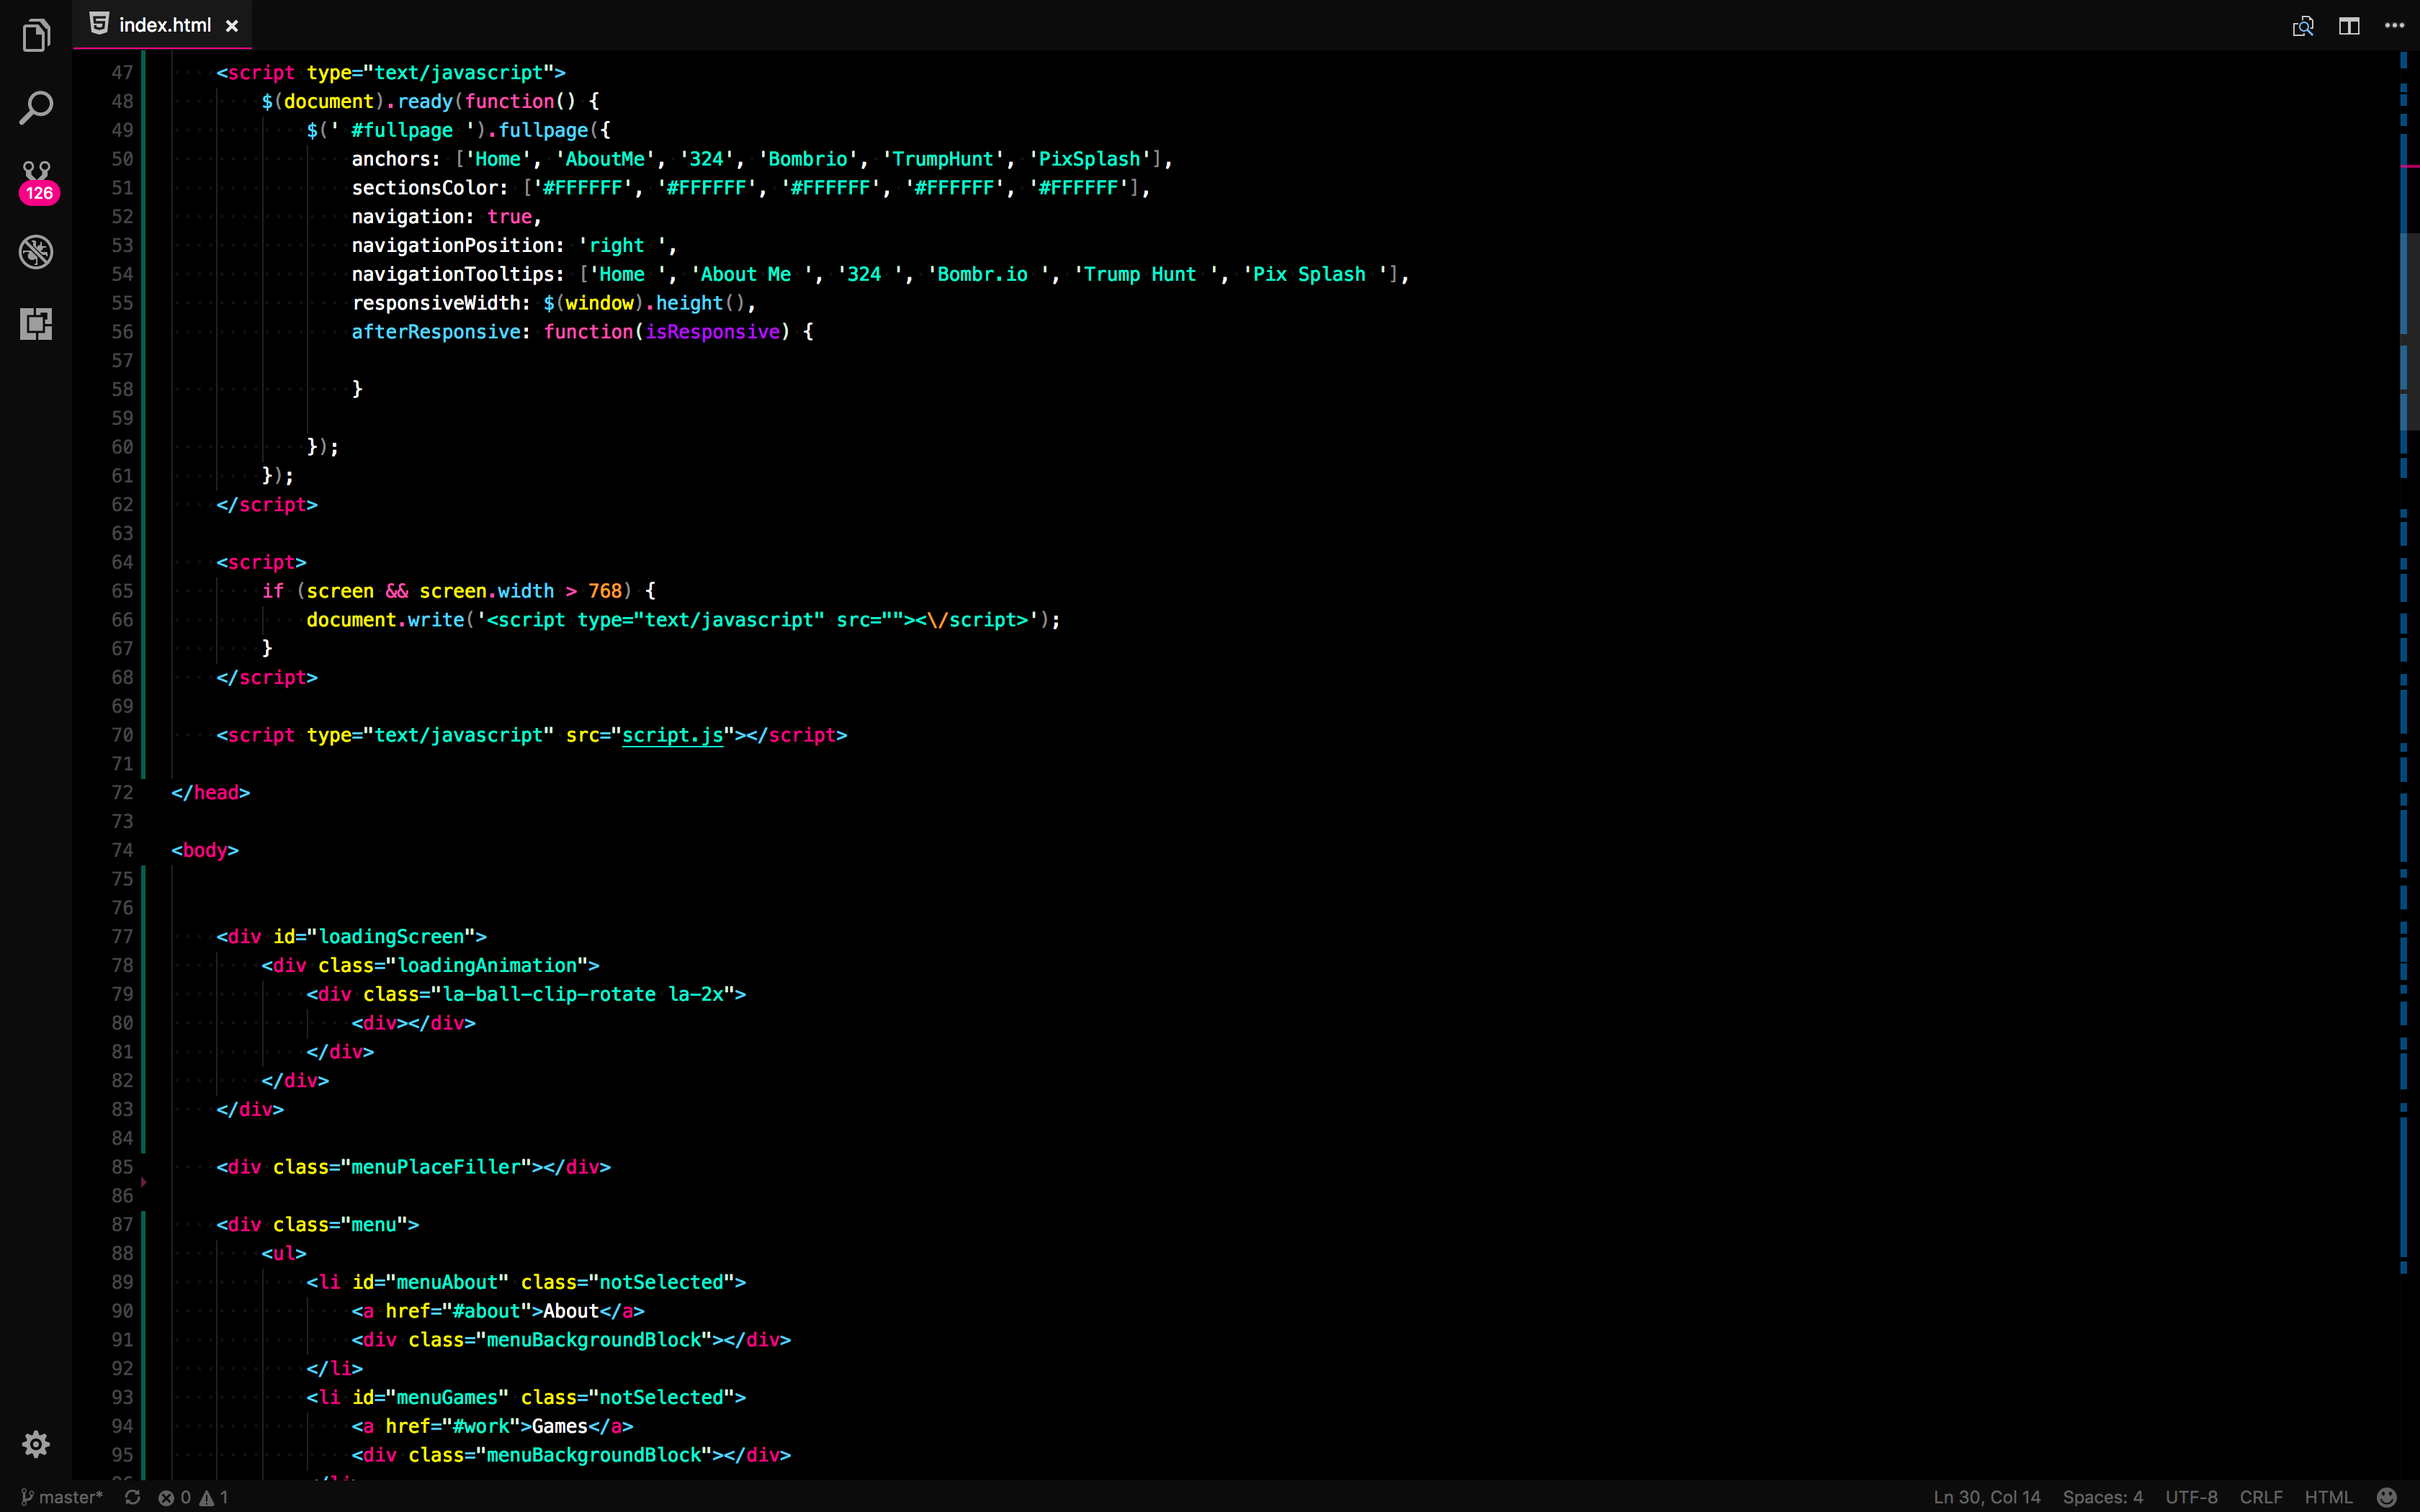Follow the script.js link
Screen dimensions: 2420x1512
pyautogui.click(x=672, y=735)
